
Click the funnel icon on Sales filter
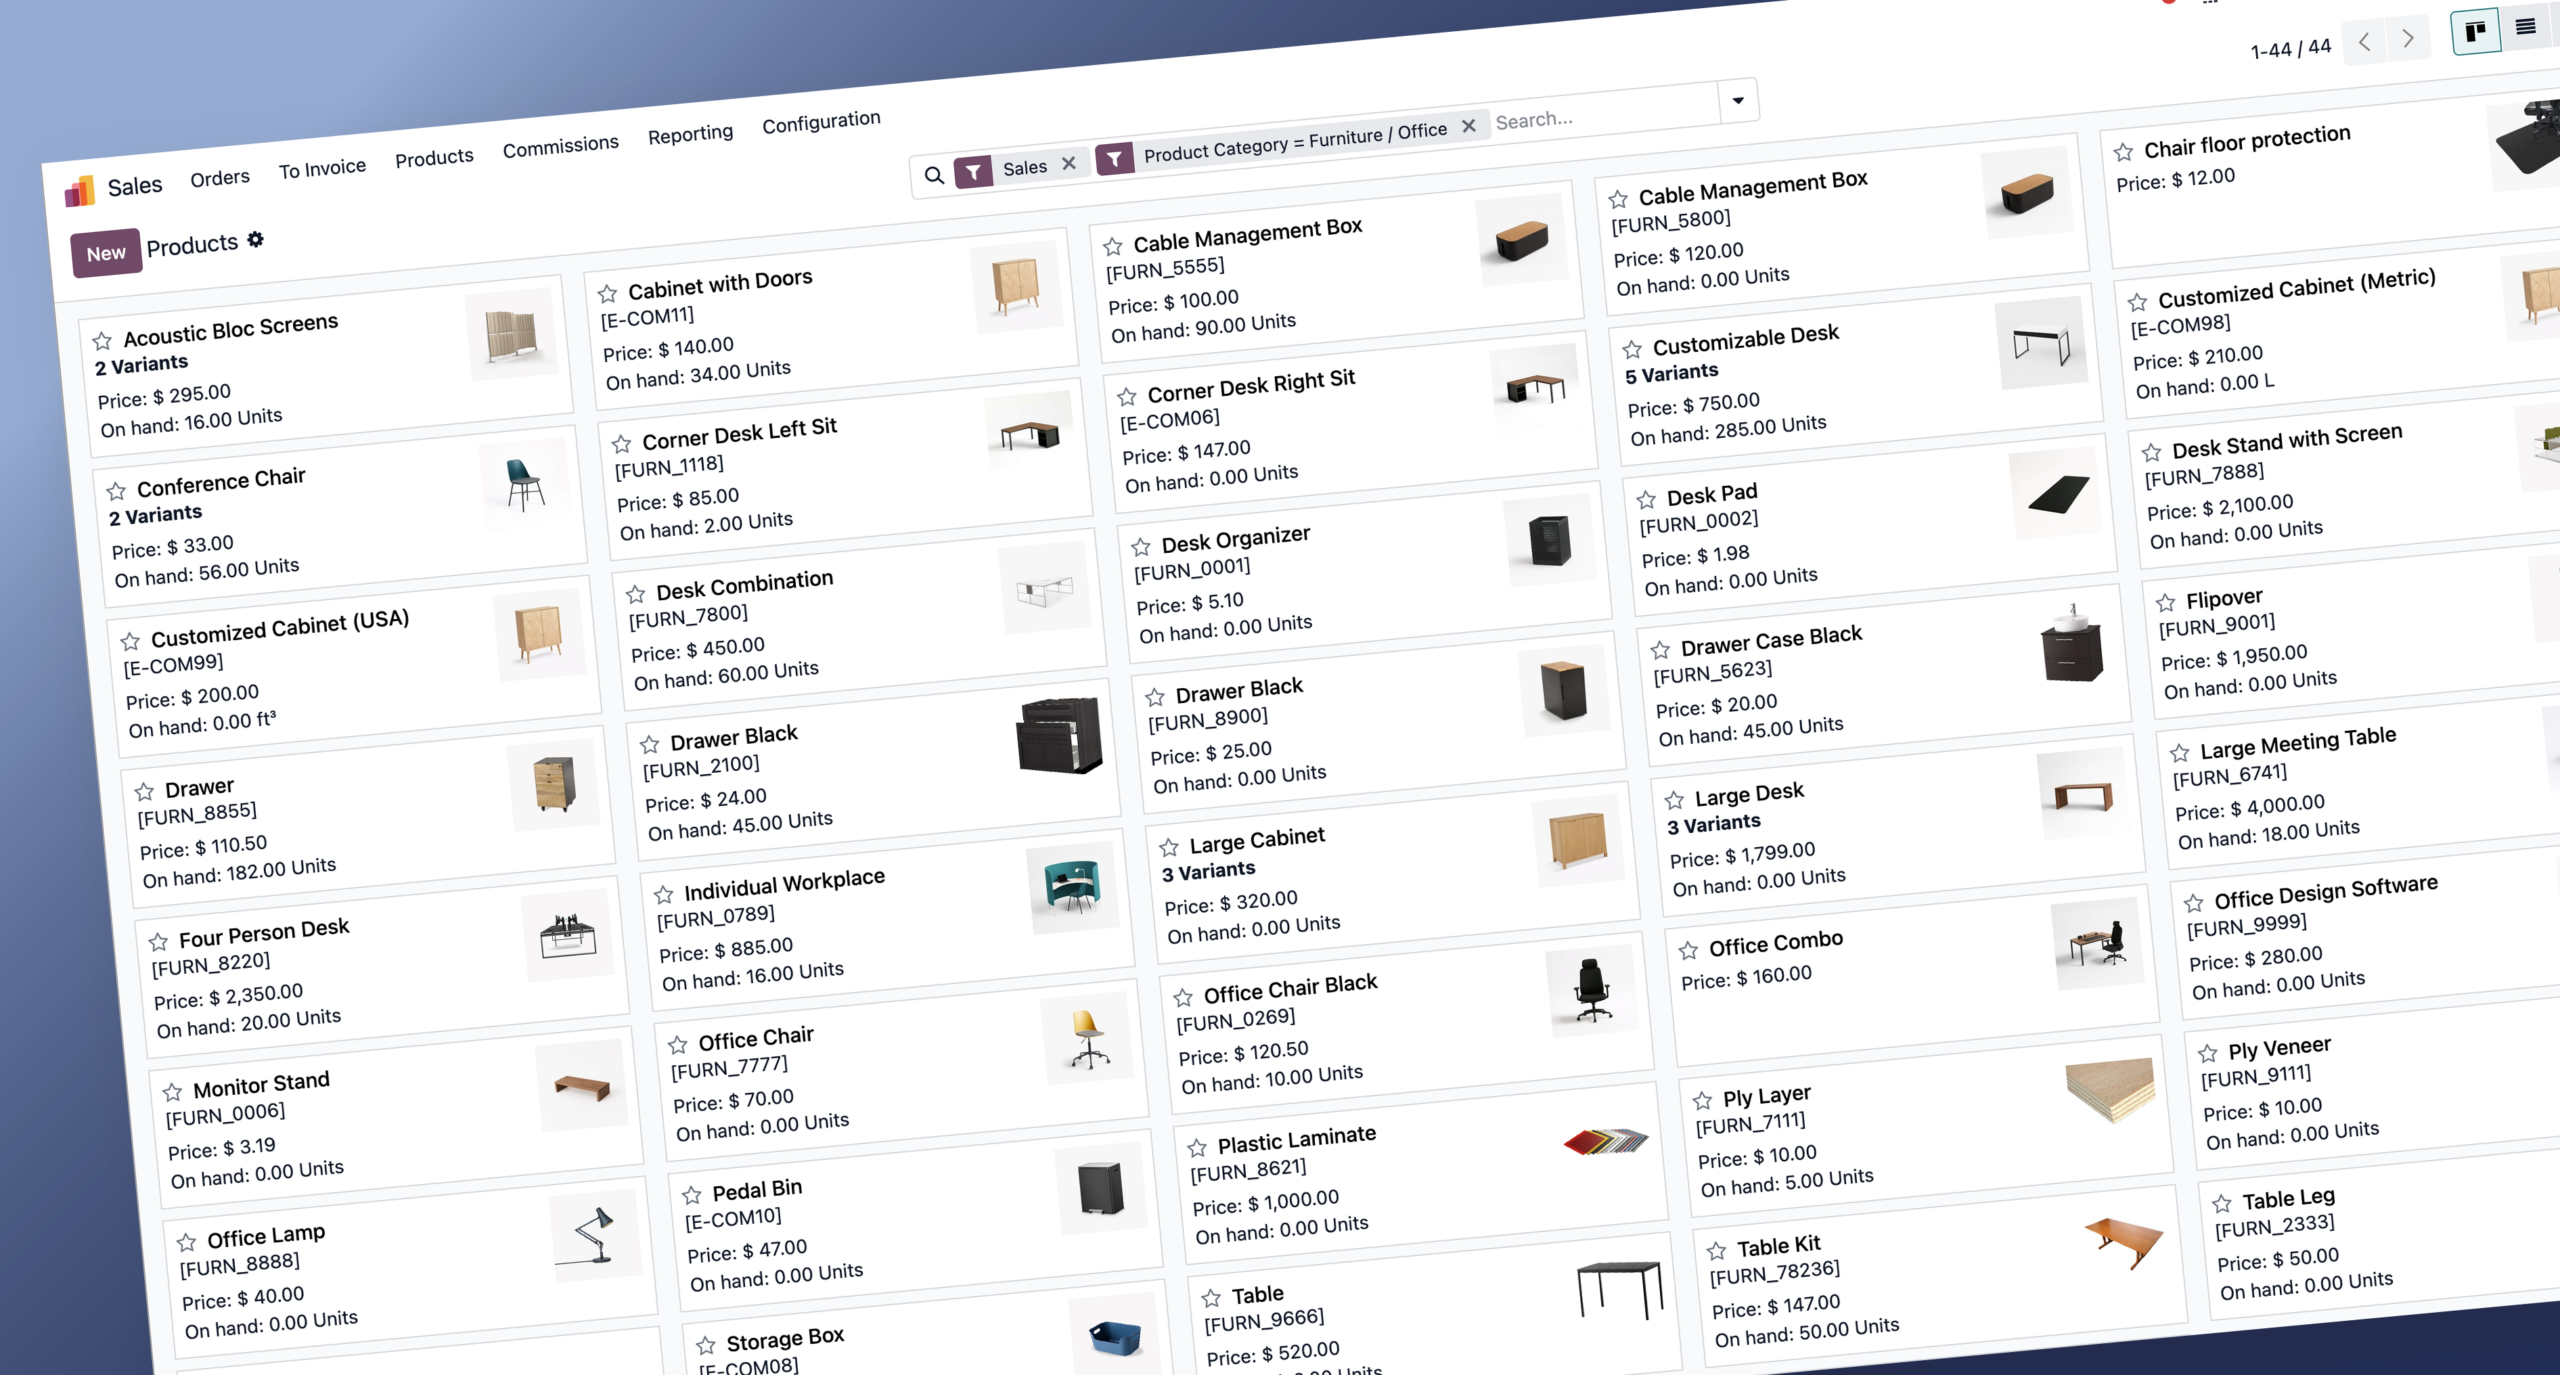coord(973,170)
